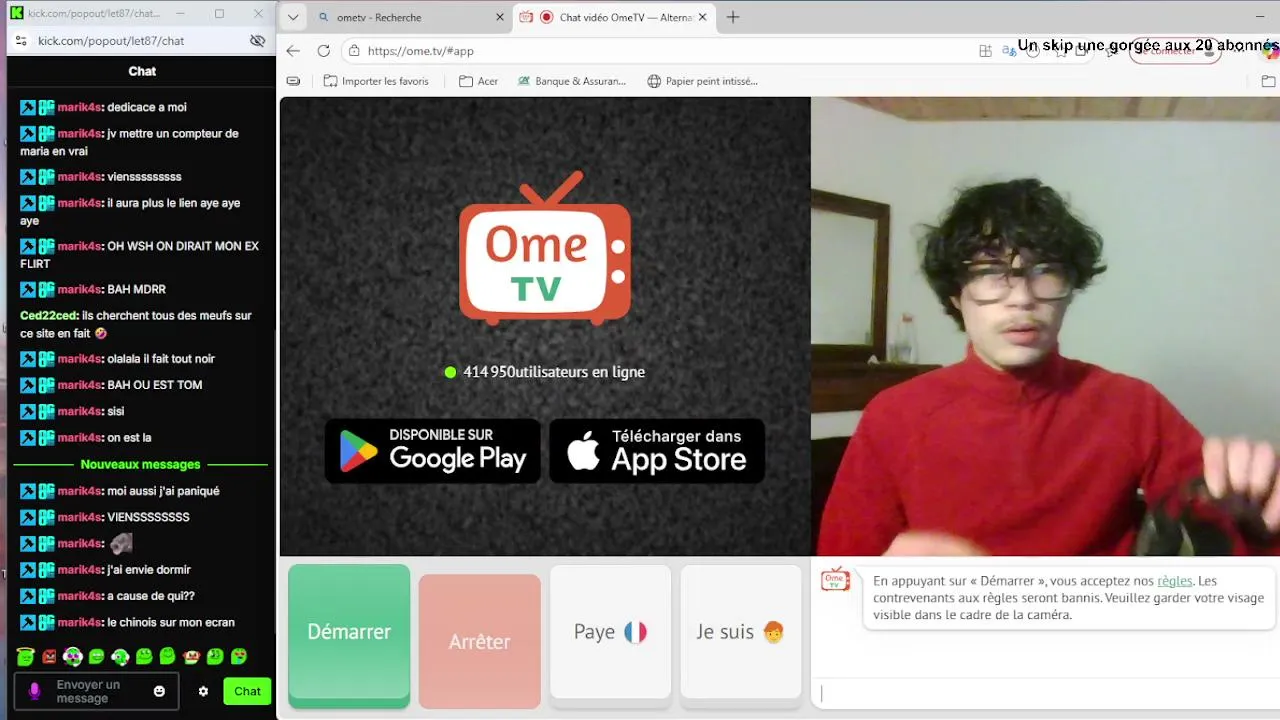Click the Google Play download badge

pos(433,451)
